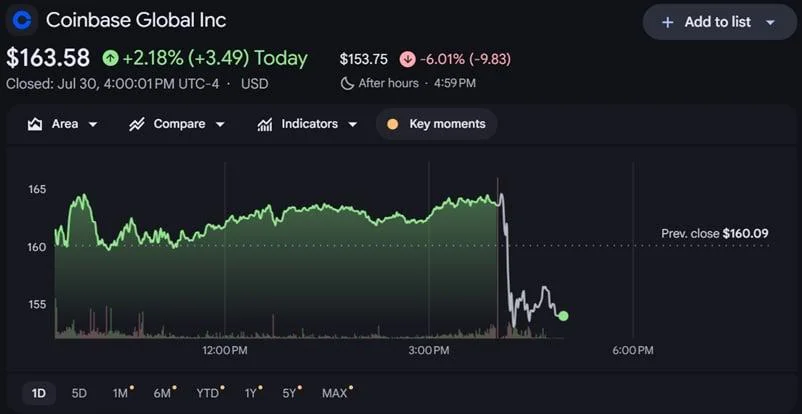Click the plus icon in Add to list
This screenshot has width=802, height=414.
667,23
